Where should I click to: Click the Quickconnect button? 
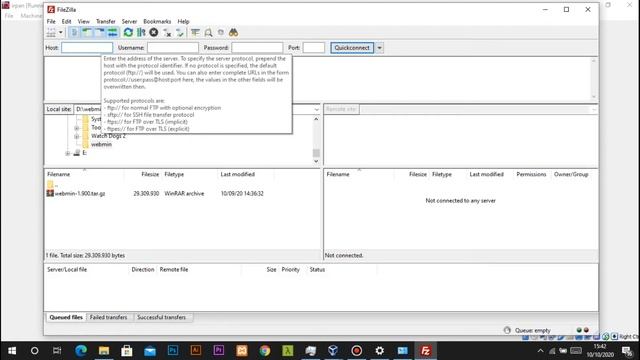pos(352,48)
